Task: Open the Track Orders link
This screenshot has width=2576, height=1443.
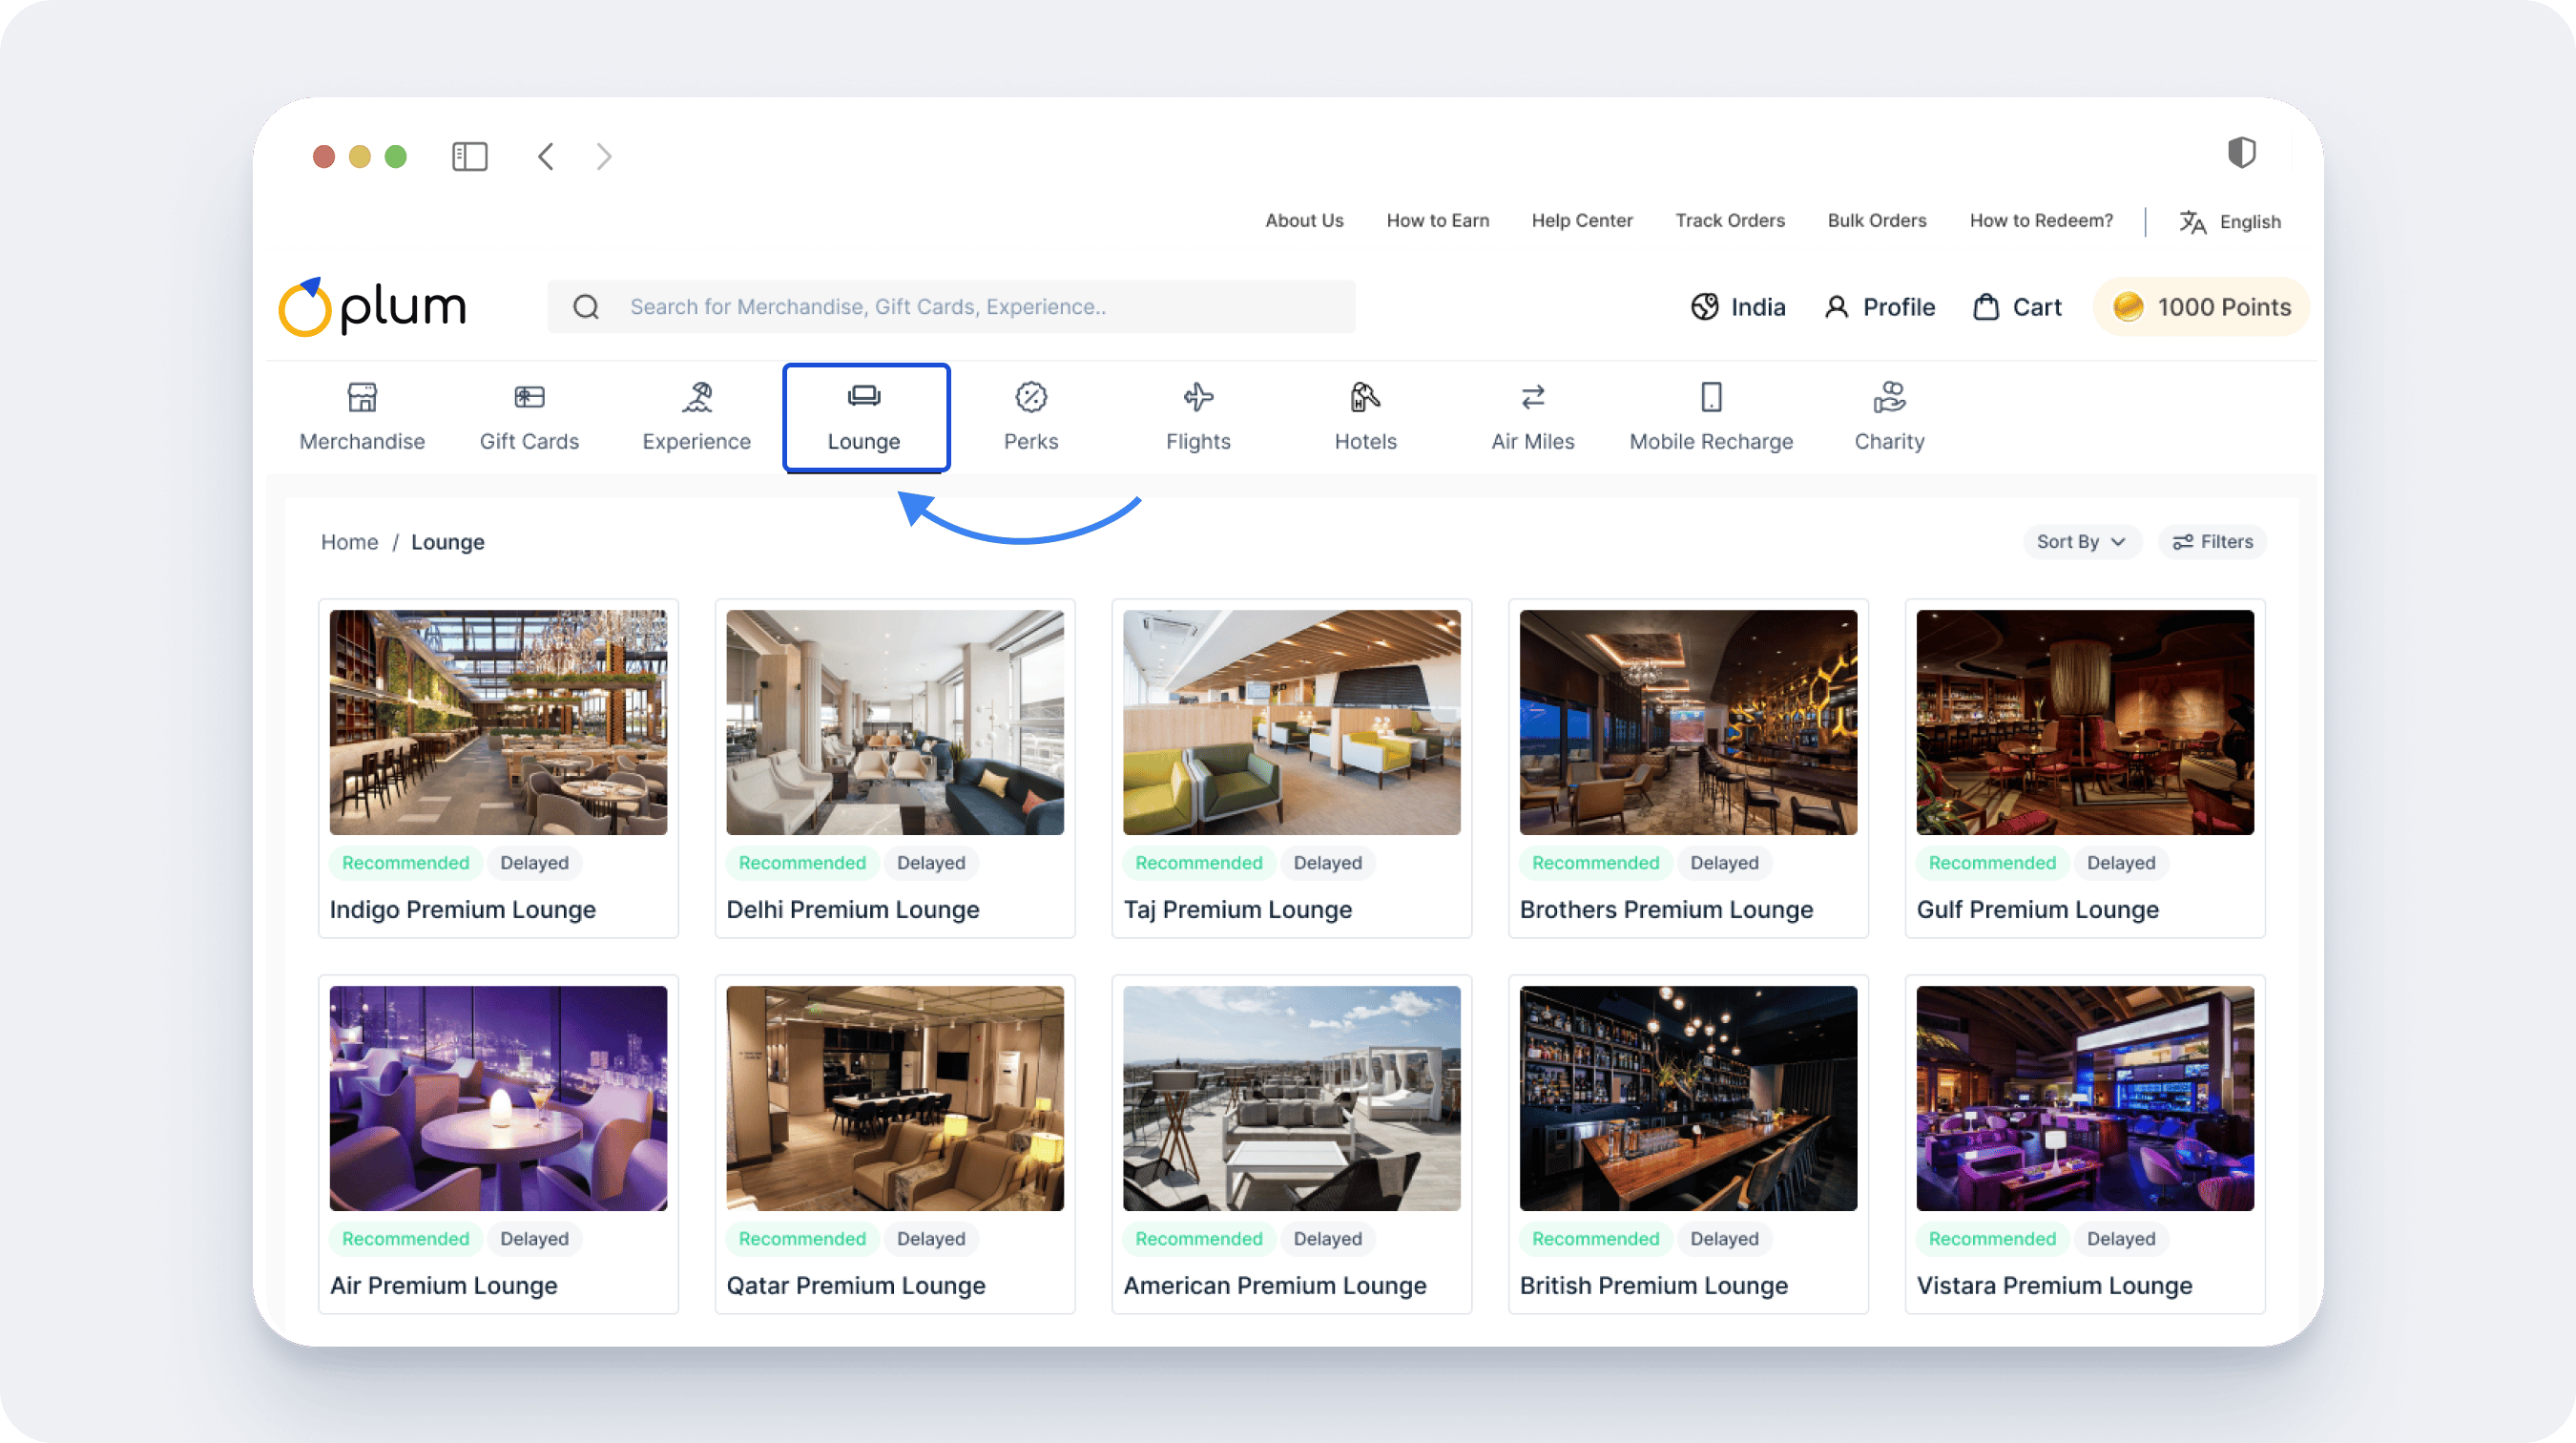Action: tap(1730, 221)
